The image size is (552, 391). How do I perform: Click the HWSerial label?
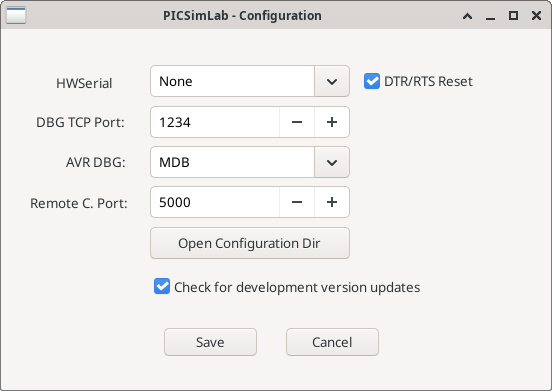pos(84,83)
